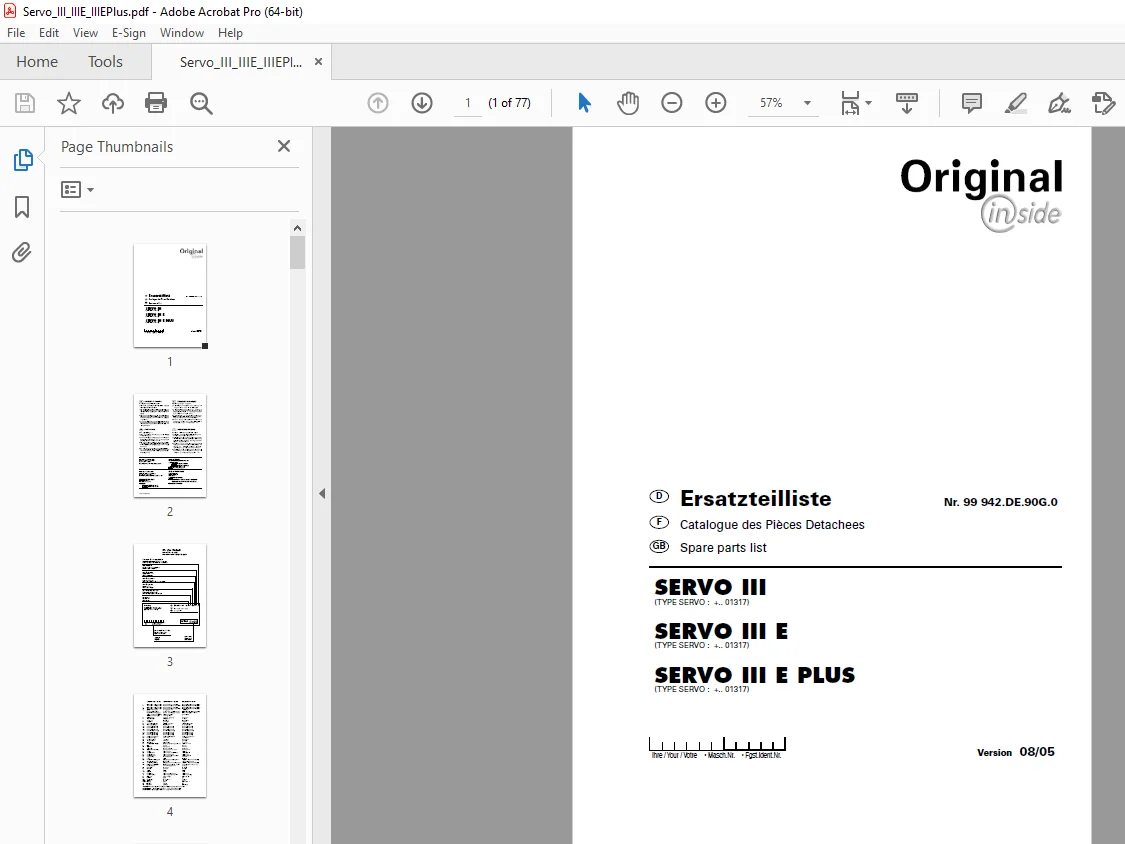Open the zoom level dropdown arrow
This screenshot has width=1125, height=844.
[x=807, y=103]
